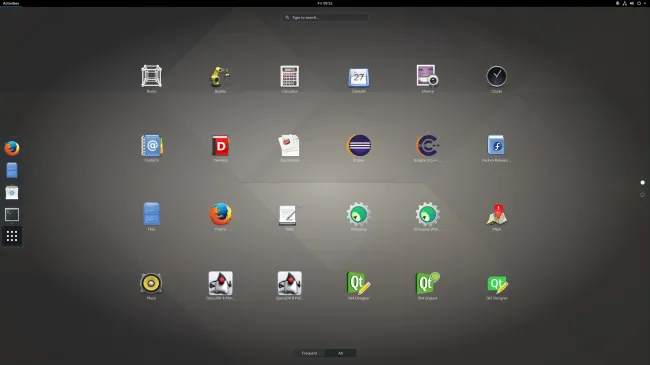
Task: Open the Calculator app
Action: point(289,77)
